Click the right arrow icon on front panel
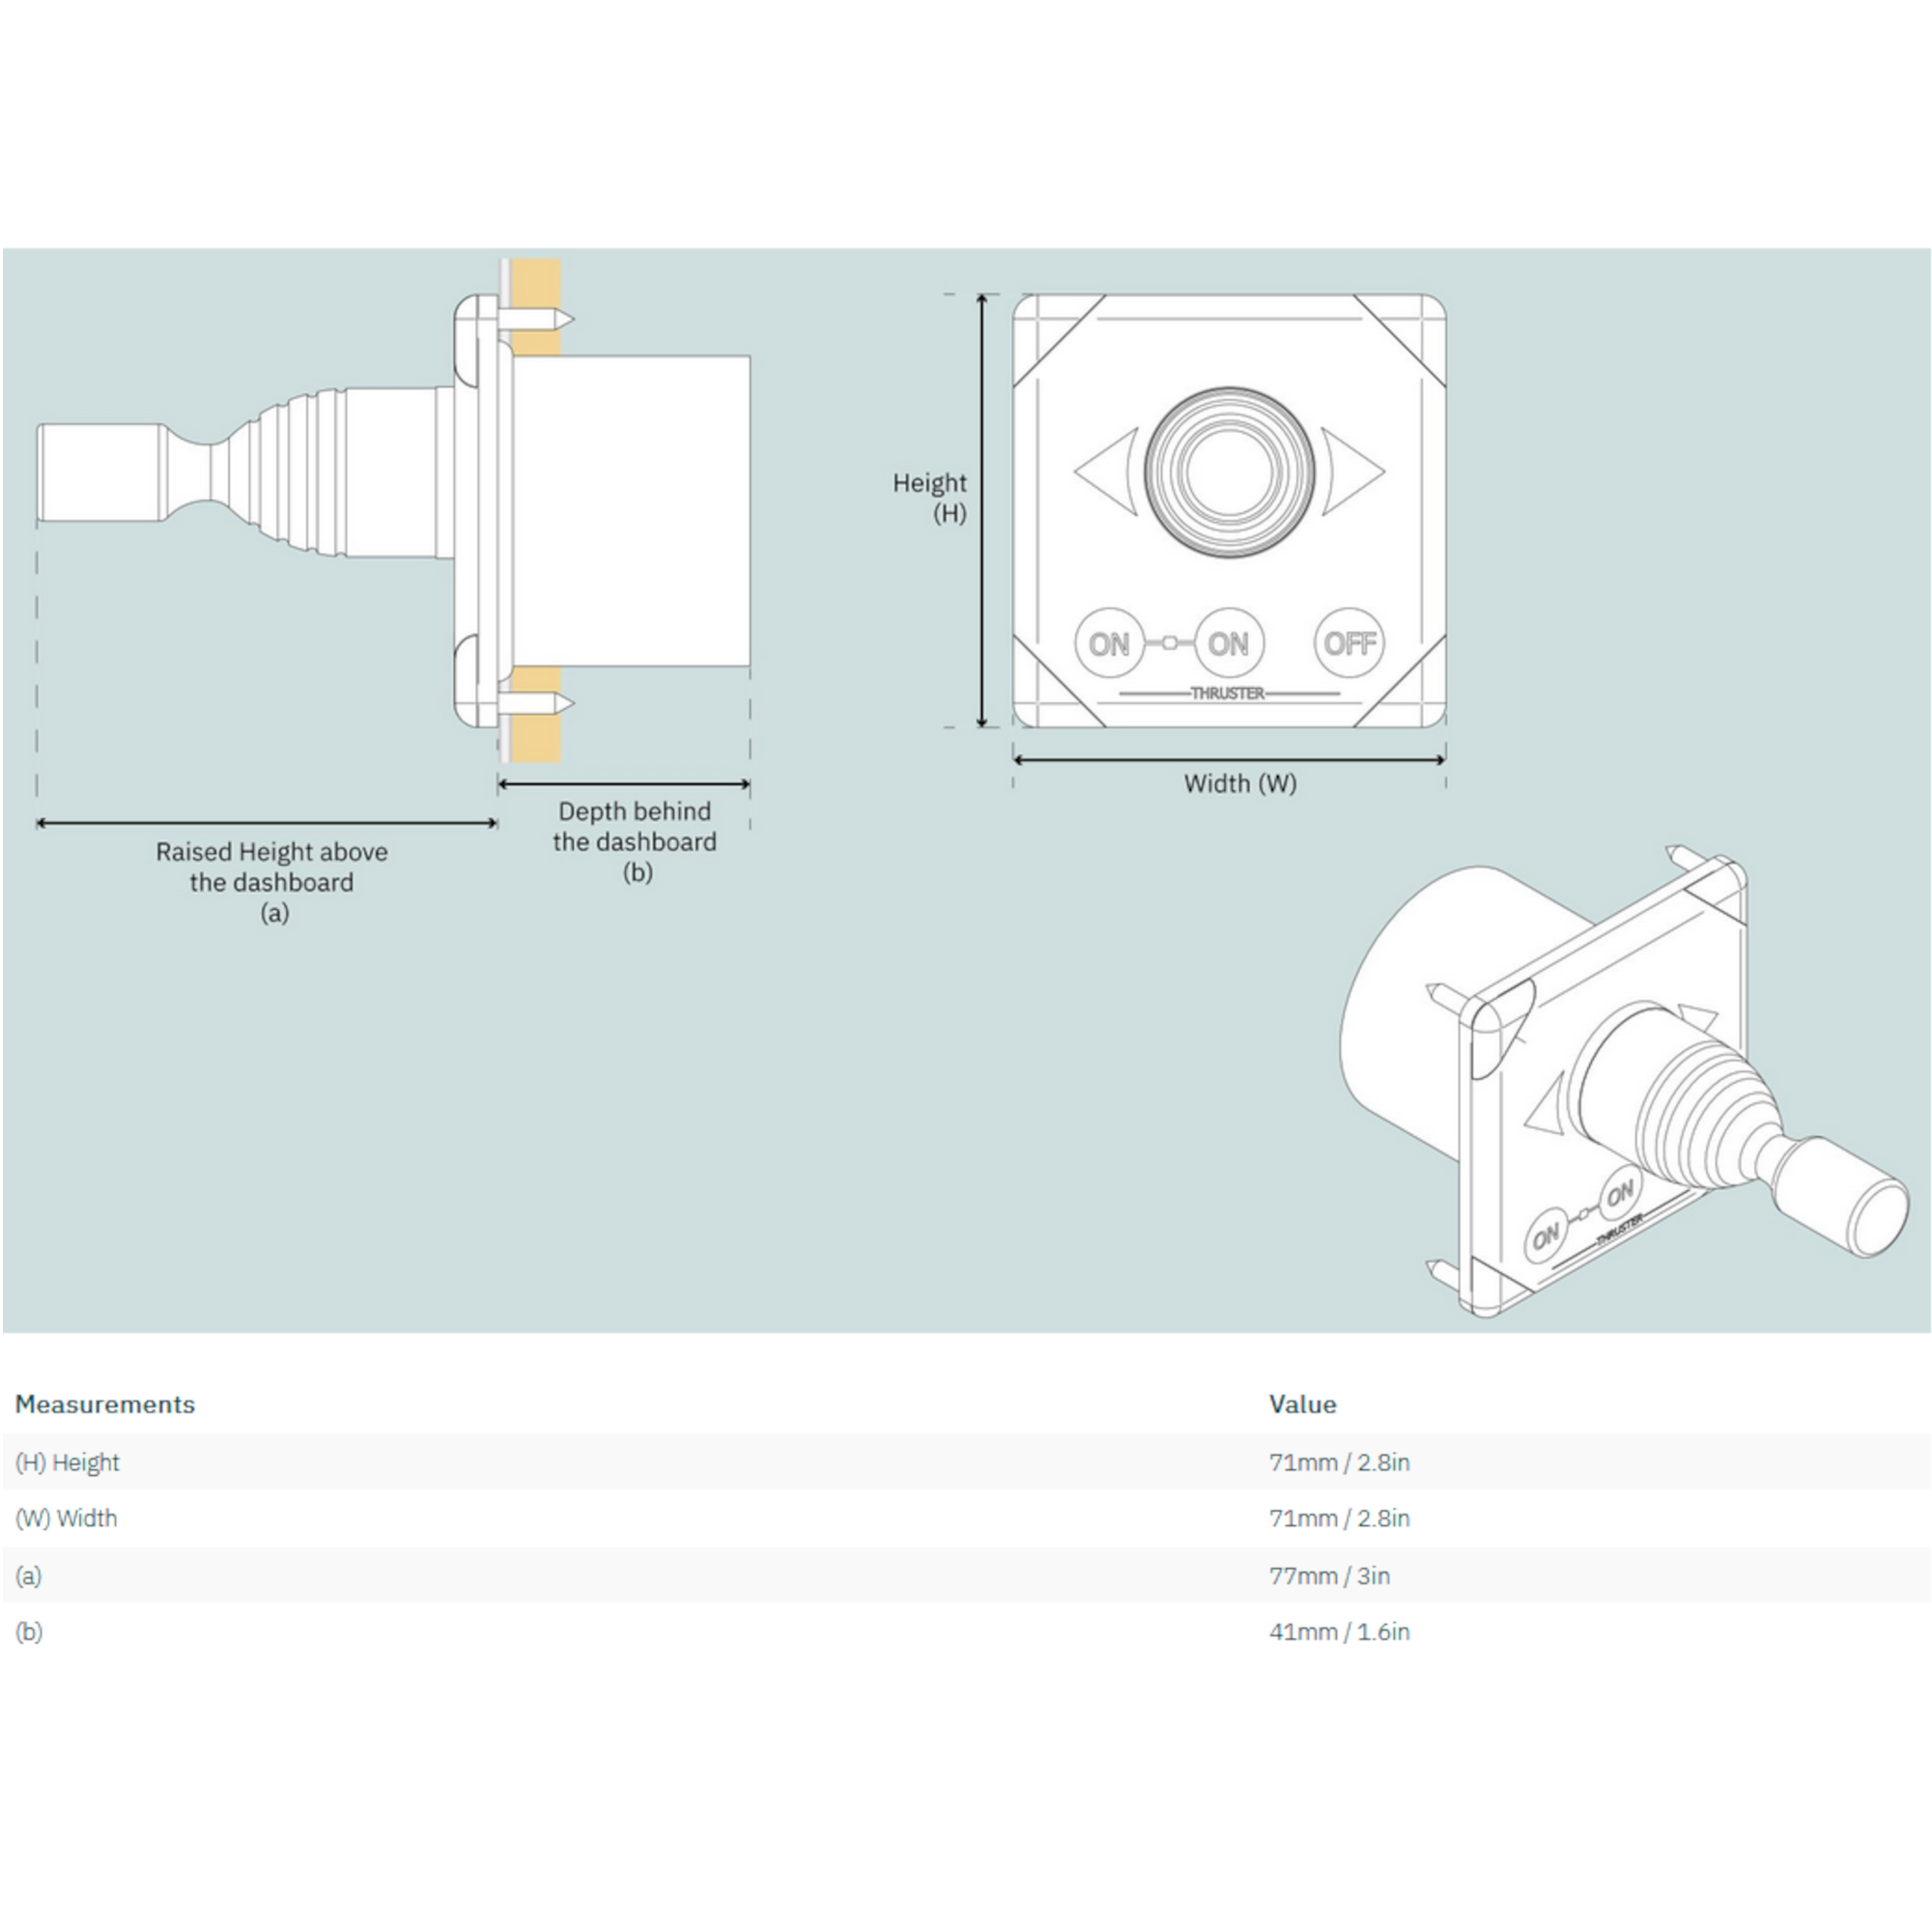 pos(1350,471)
